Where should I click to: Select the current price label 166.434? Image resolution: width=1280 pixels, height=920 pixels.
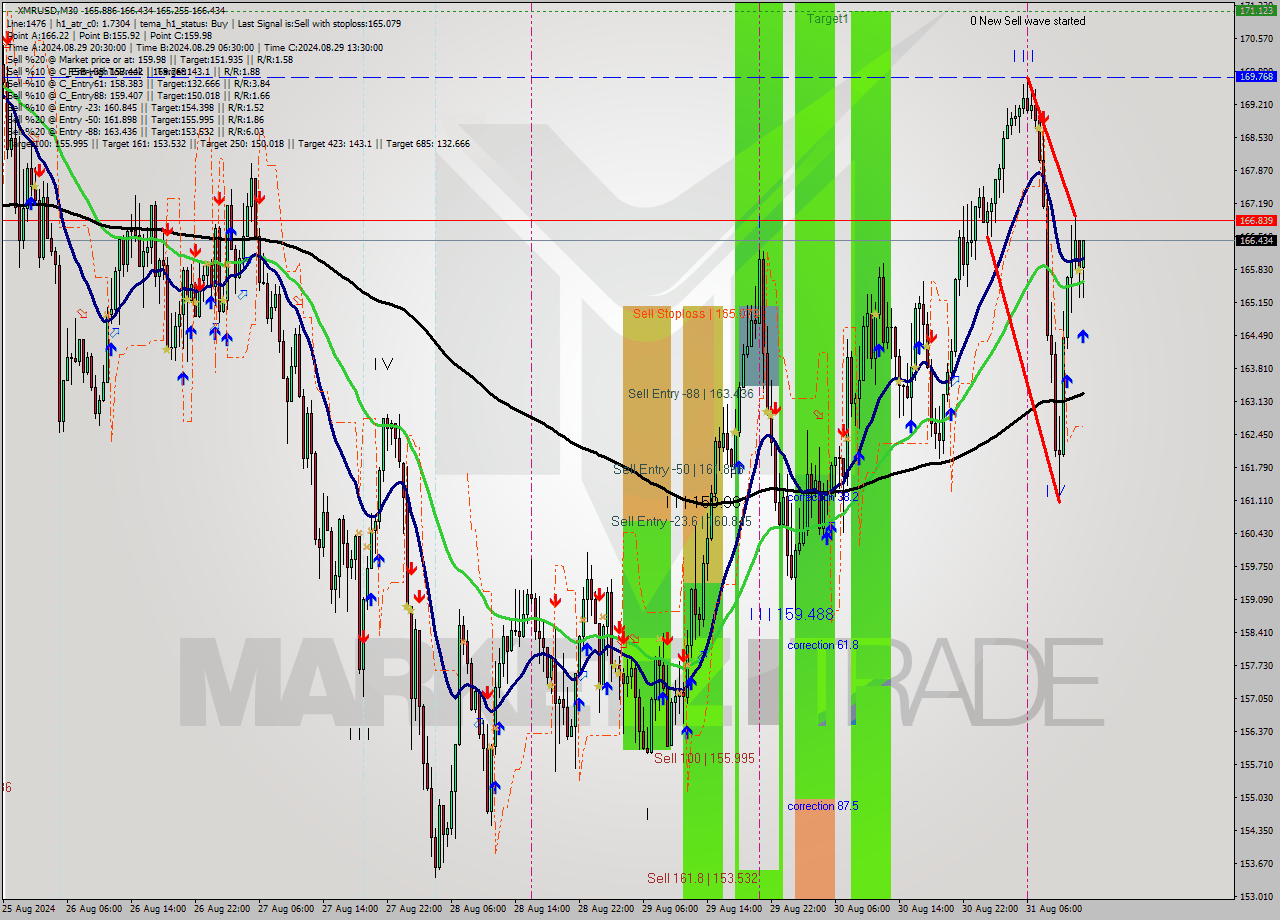1256,240
